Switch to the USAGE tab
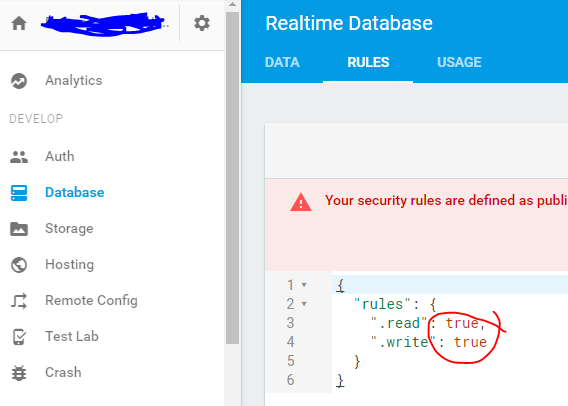 [459, 62]
